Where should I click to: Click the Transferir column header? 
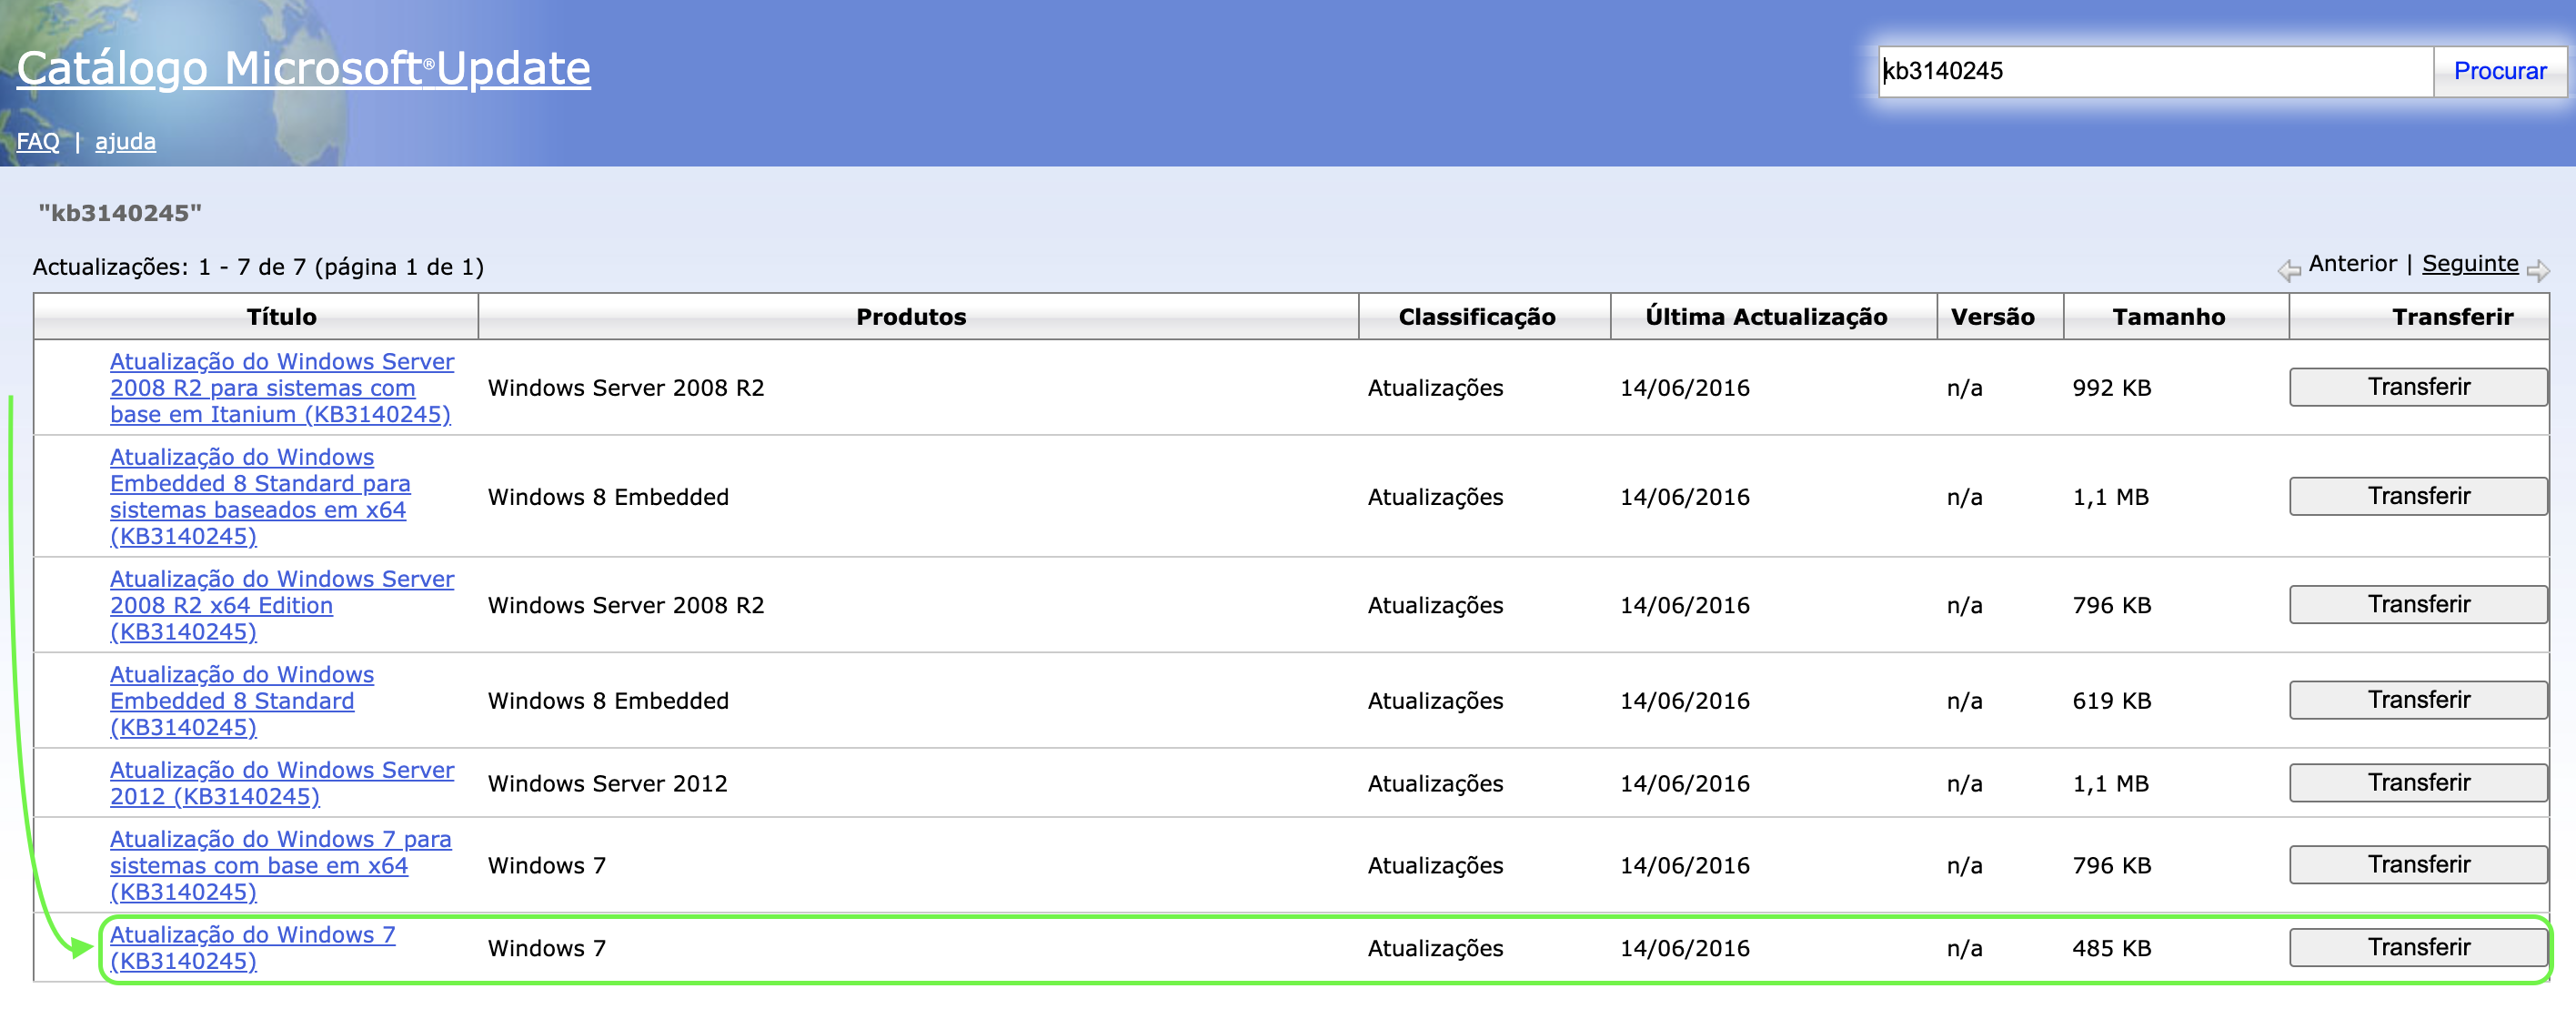pos(2452,317)
